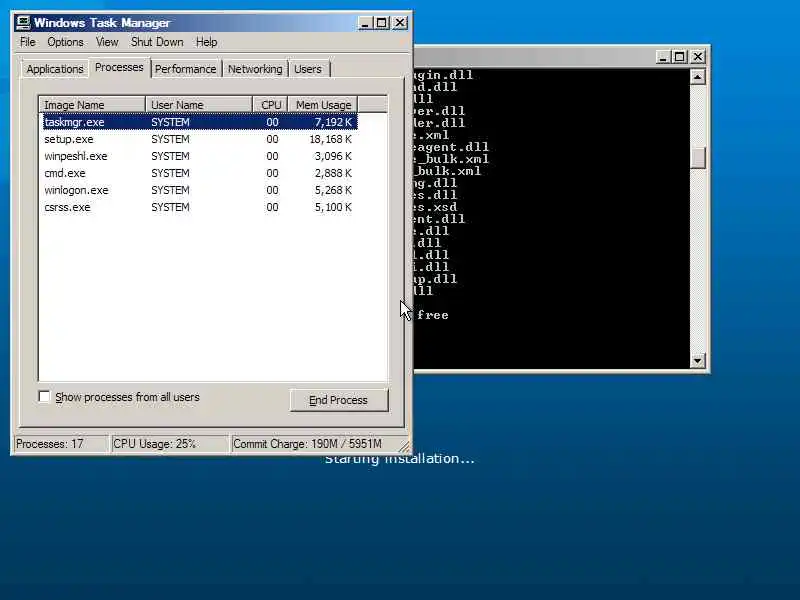
Task: Switch to the Processes tab
Action: pyautogui.click(x=119, y=67)
